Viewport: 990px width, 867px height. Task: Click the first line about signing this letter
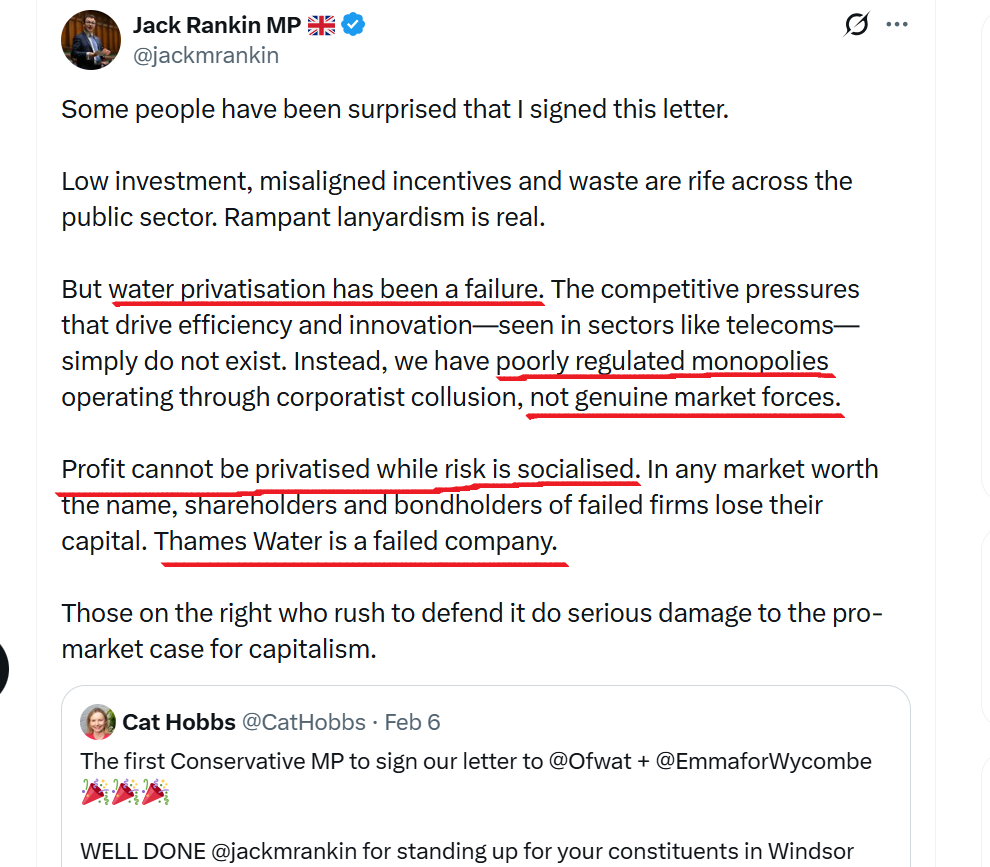pyautogui.click(x=395, y=109)
